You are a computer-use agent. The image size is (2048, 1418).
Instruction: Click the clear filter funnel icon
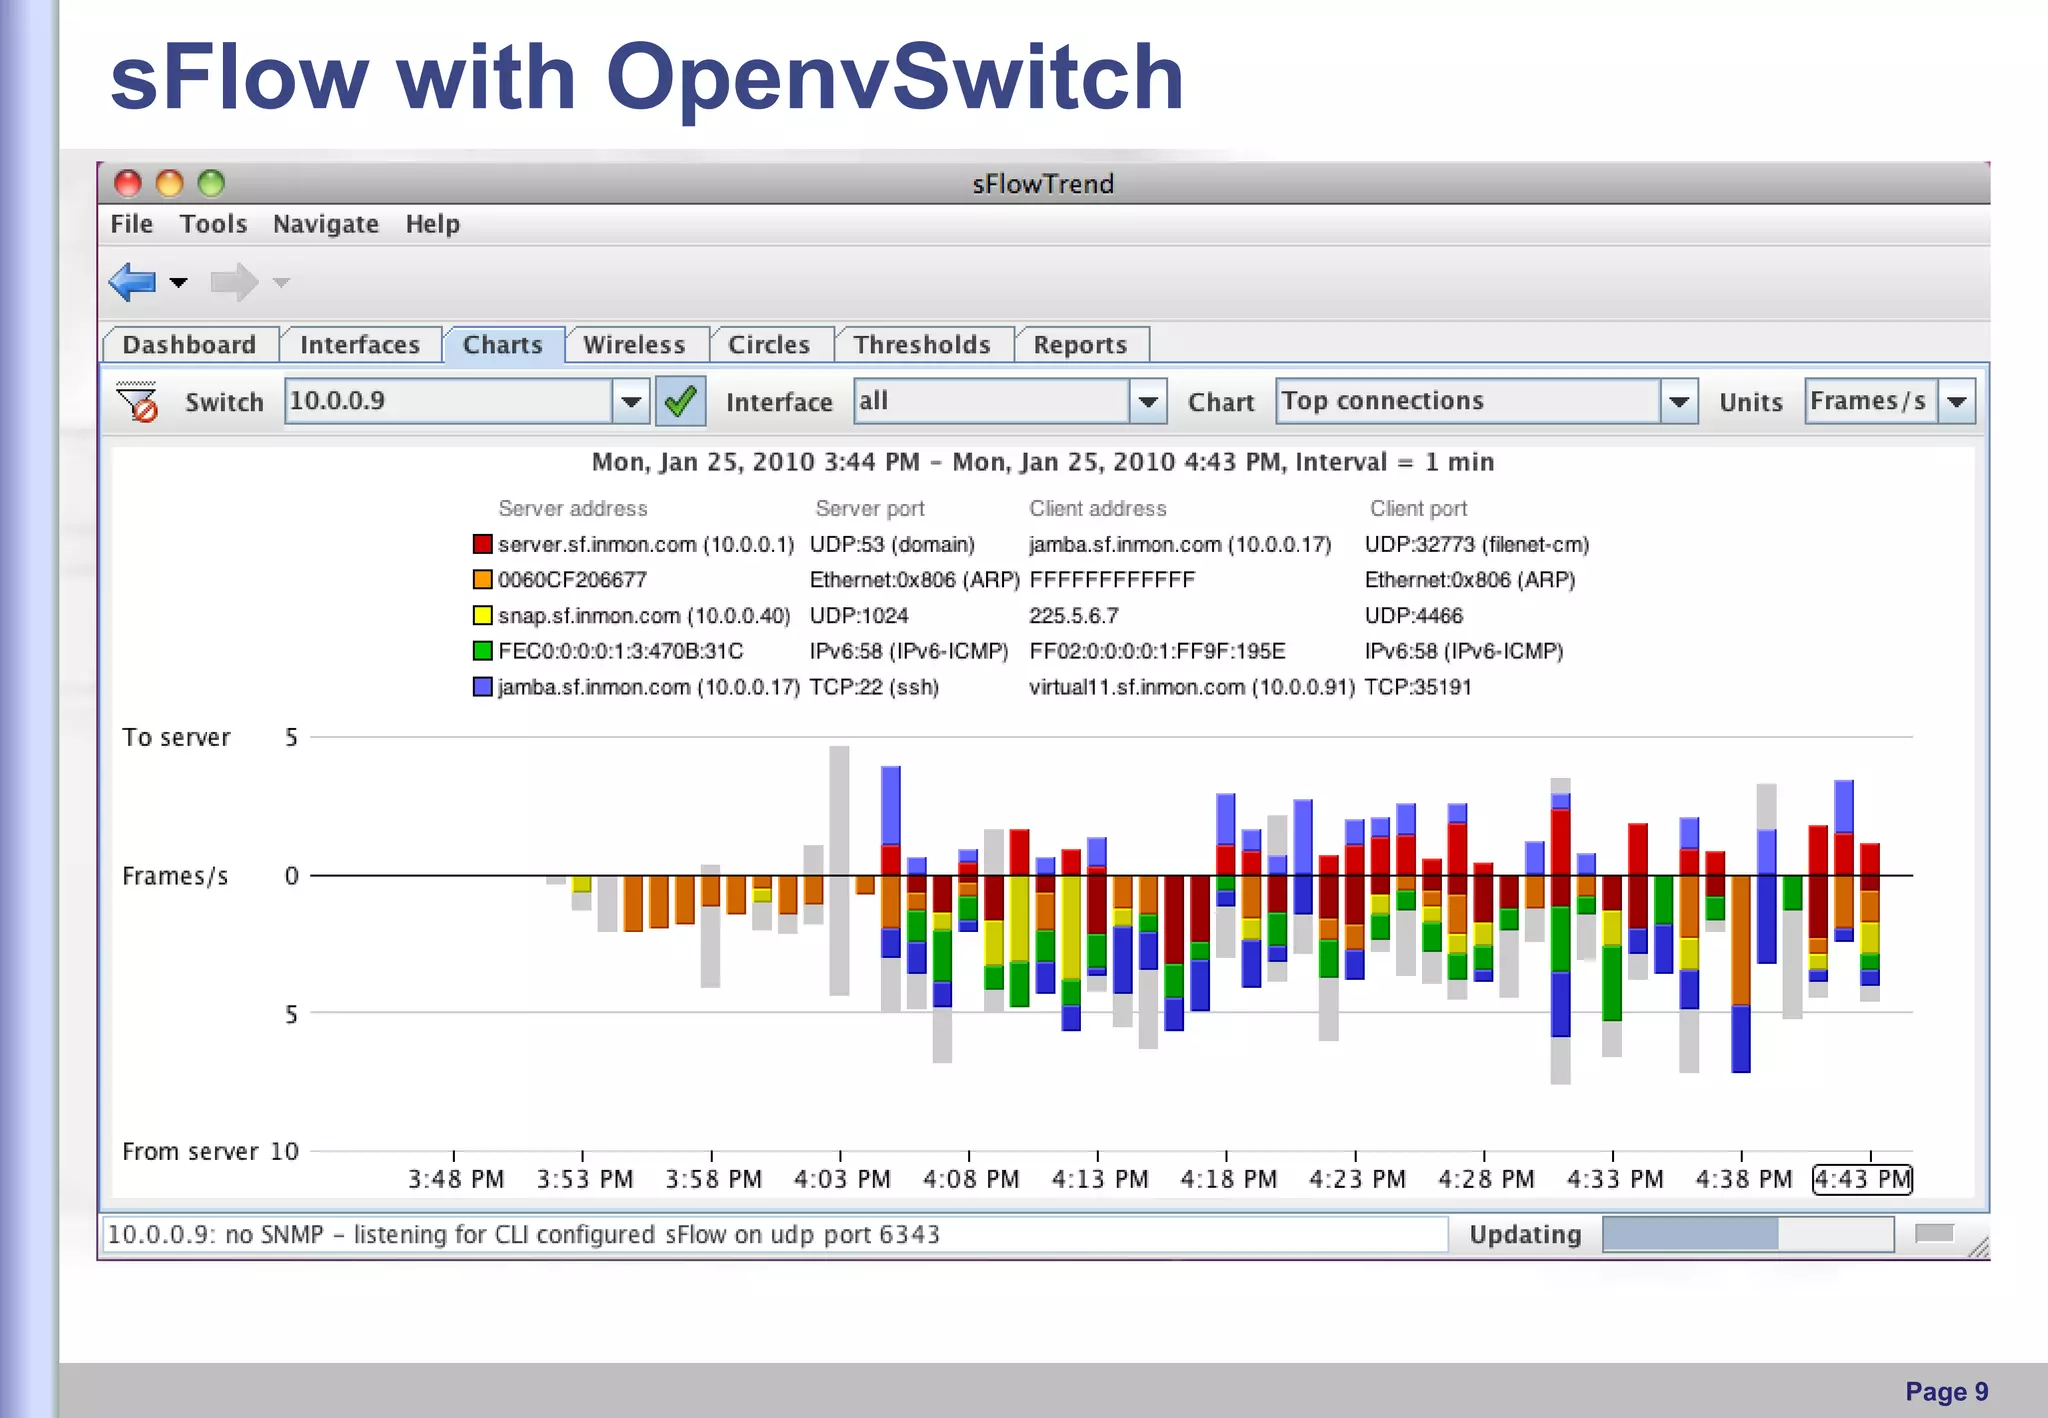pyautogui.click(x=137, y=402)
